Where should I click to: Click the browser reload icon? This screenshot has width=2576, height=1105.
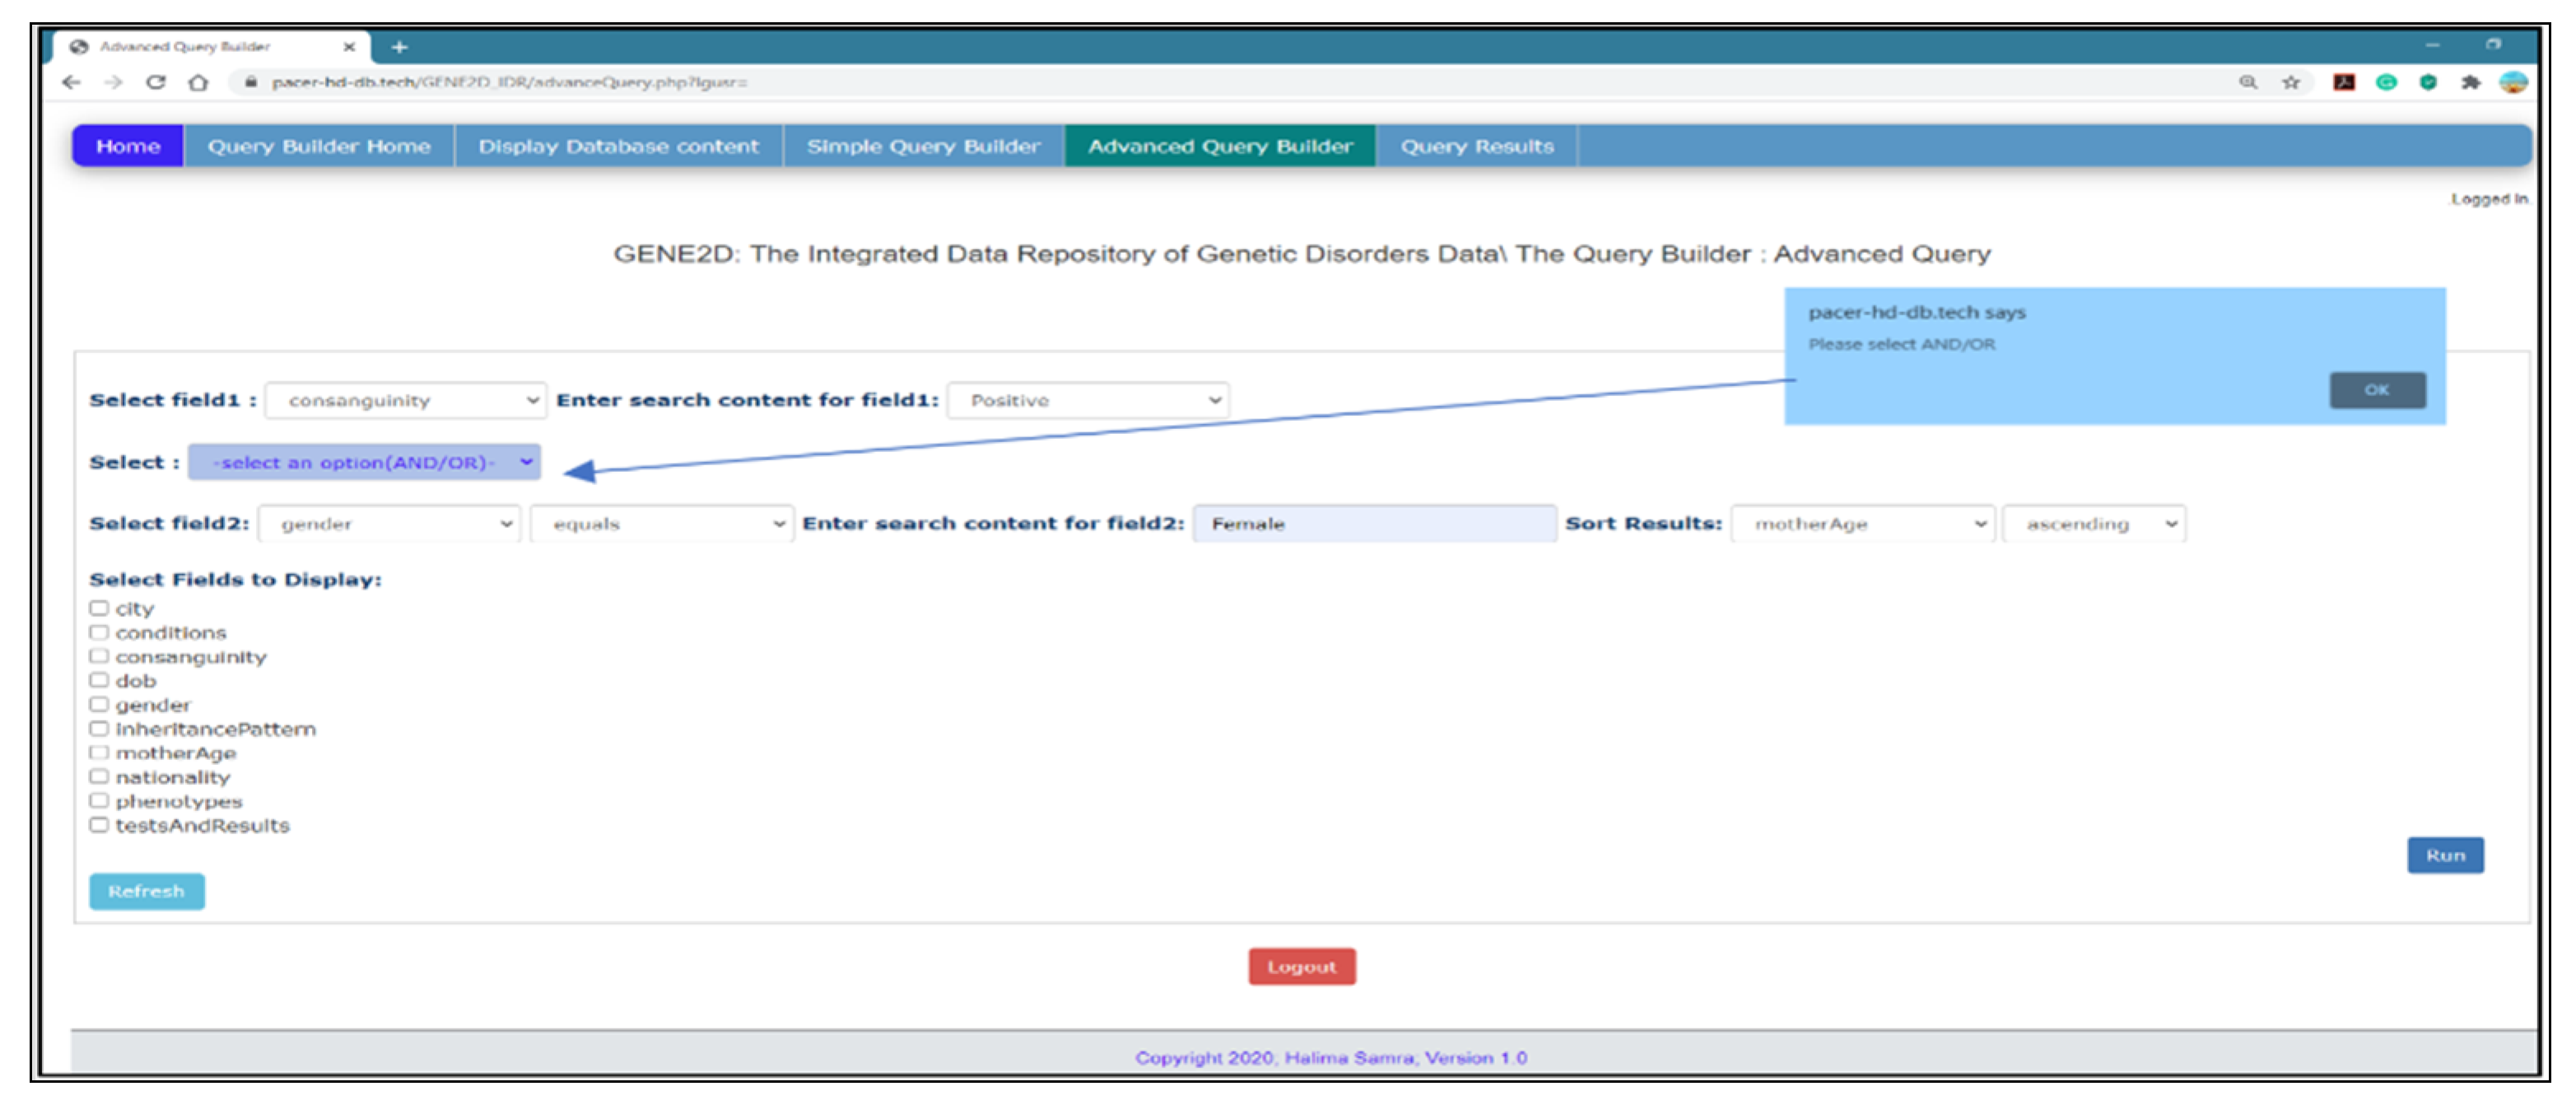(155, 82)
